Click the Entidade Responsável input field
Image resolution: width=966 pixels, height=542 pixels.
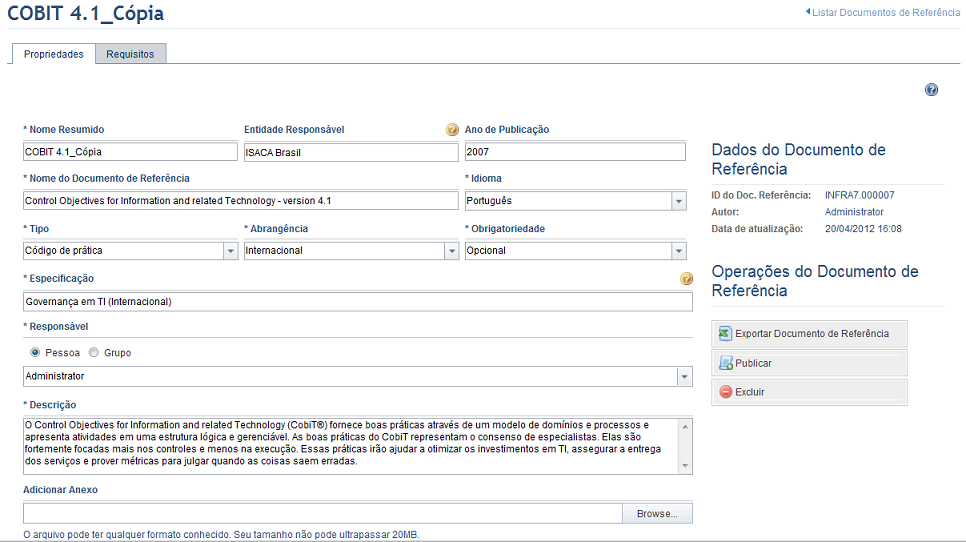(x=351, y=152)
